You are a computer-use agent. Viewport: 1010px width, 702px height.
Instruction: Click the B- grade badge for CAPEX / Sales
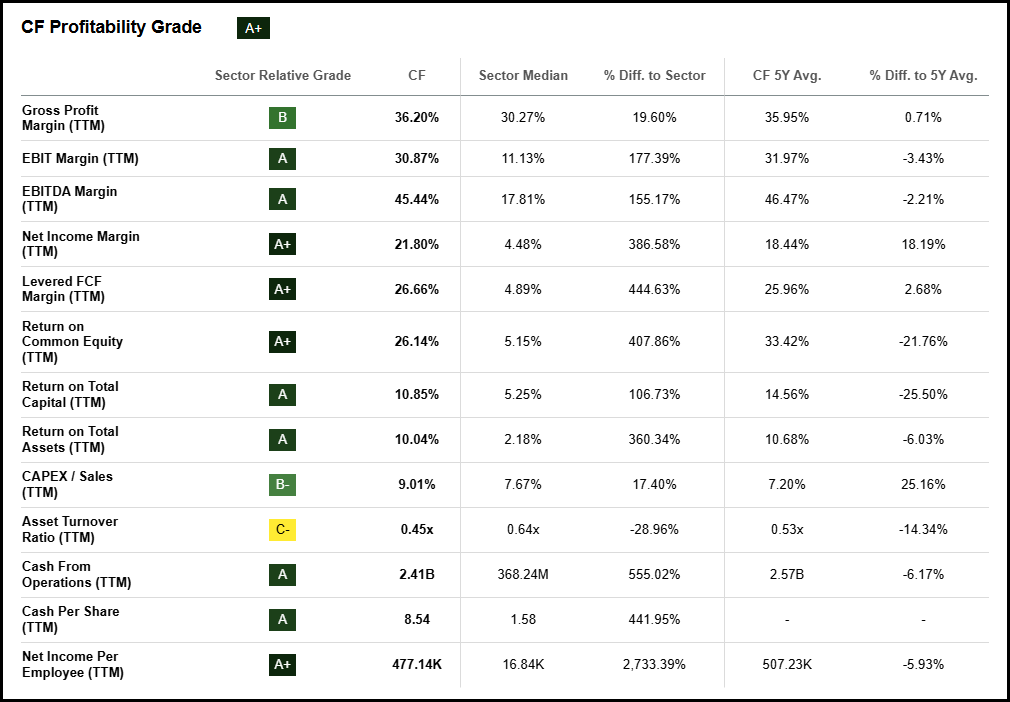tap(282, 485)
